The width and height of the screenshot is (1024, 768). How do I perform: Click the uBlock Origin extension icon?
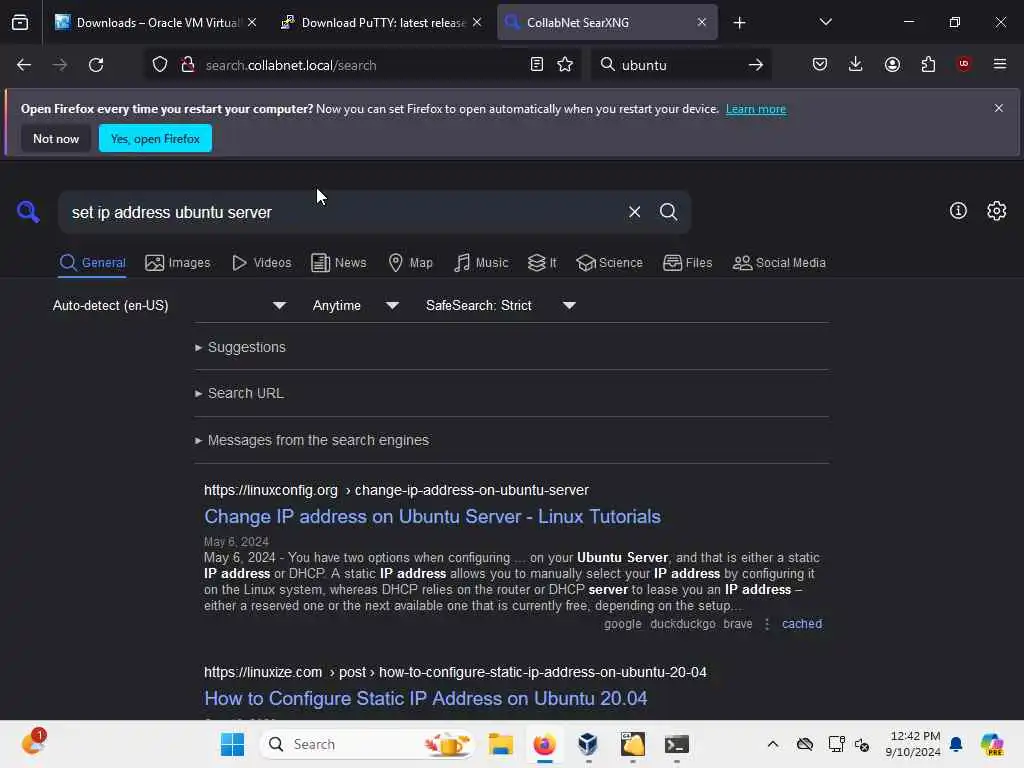pos(963,64)
